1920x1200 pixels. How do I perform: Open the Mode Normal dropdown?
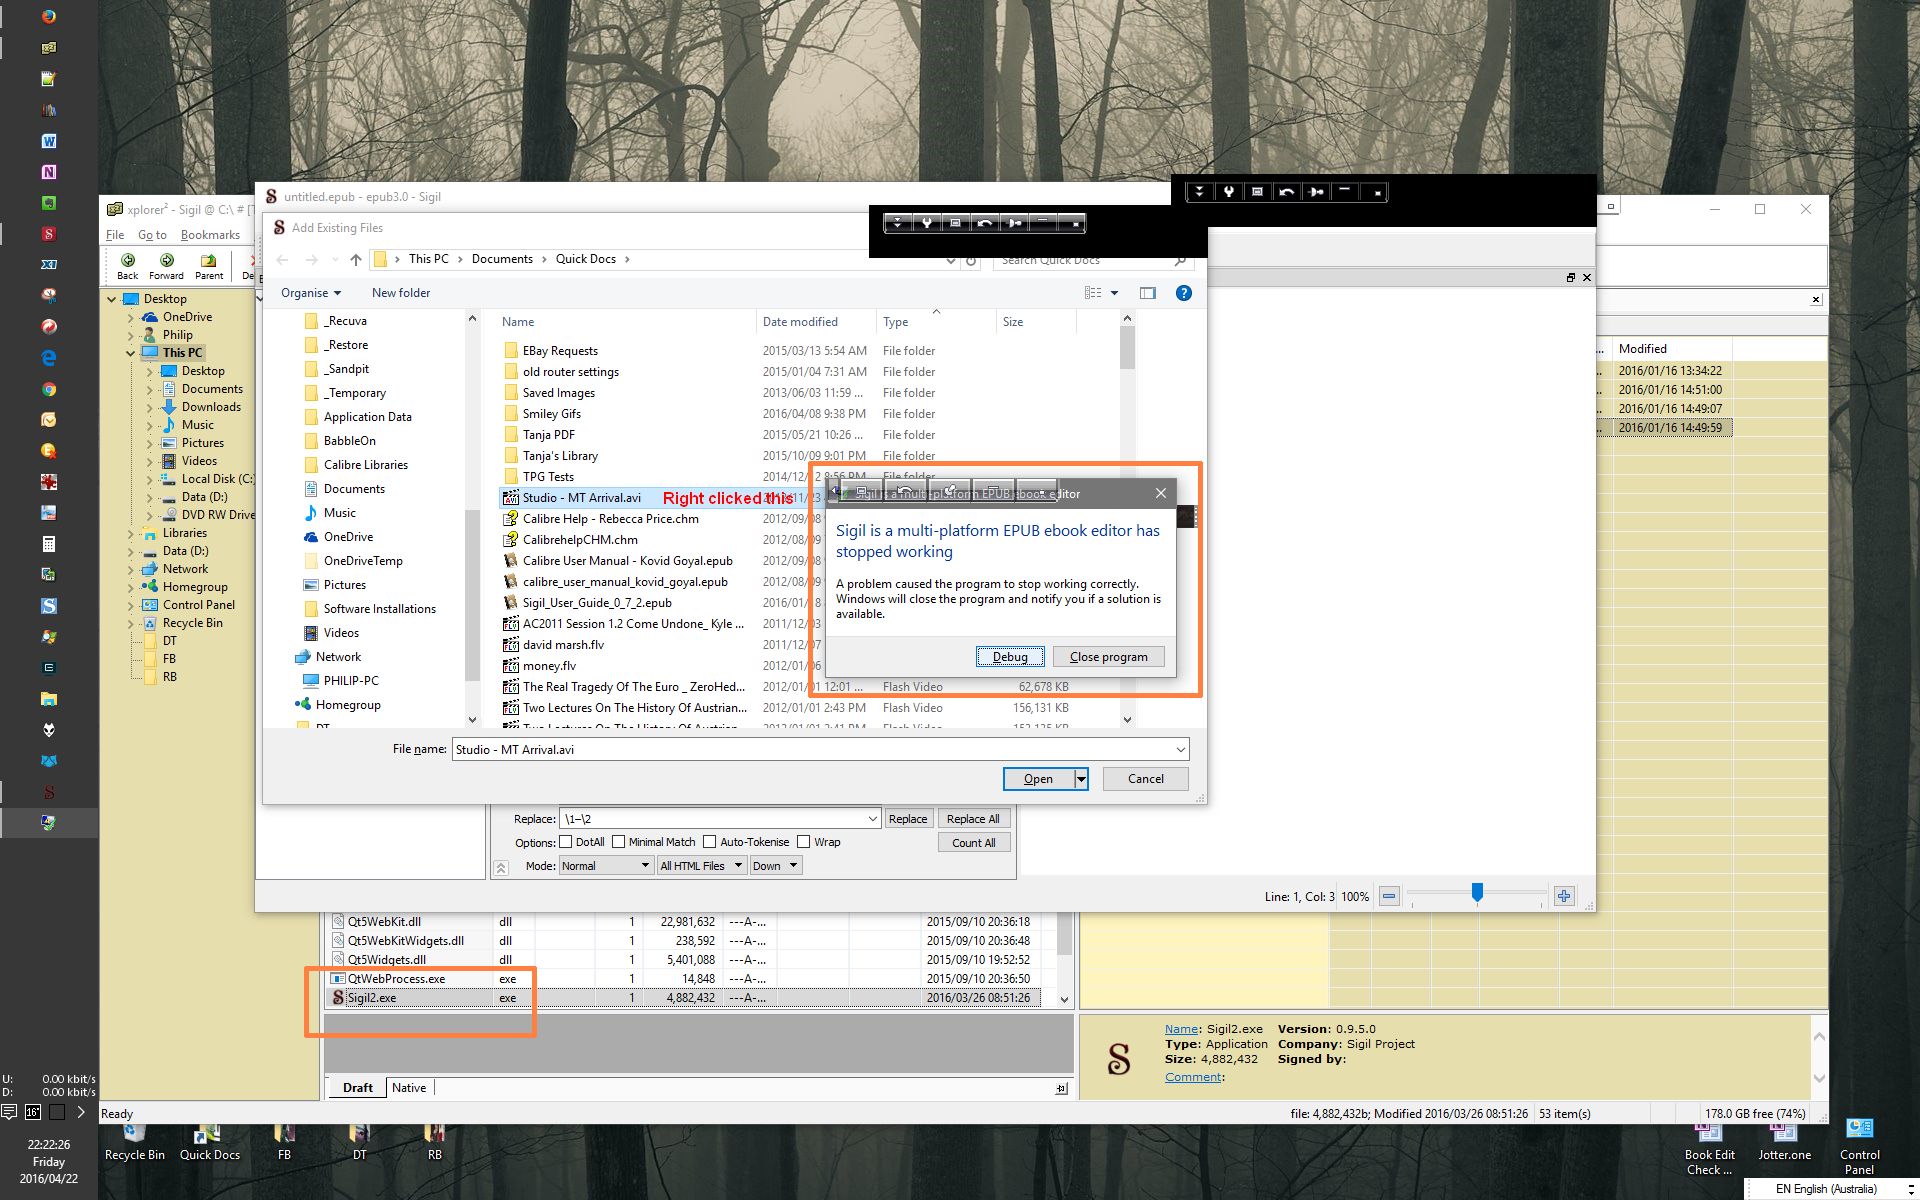tap(605, 866)
